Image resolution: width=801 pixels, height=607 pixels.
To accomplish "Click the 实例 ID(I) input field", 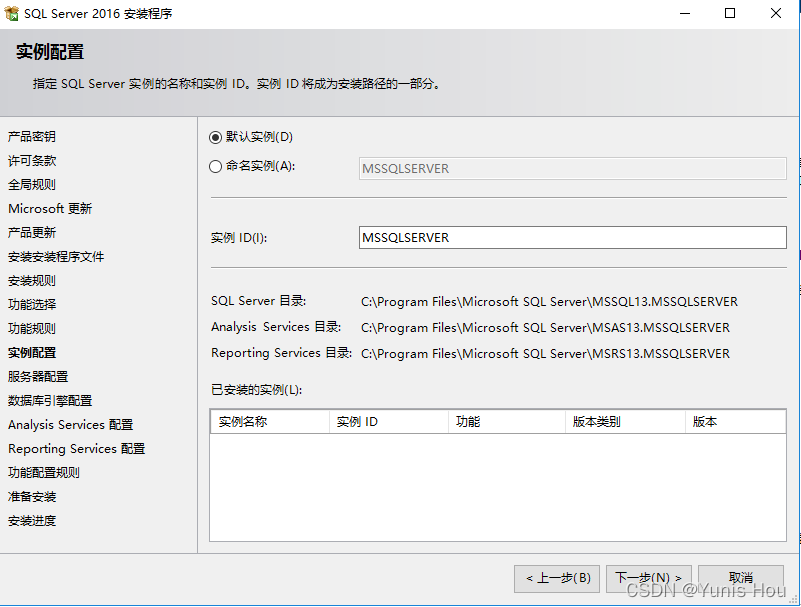I will [x=573, y=238].
